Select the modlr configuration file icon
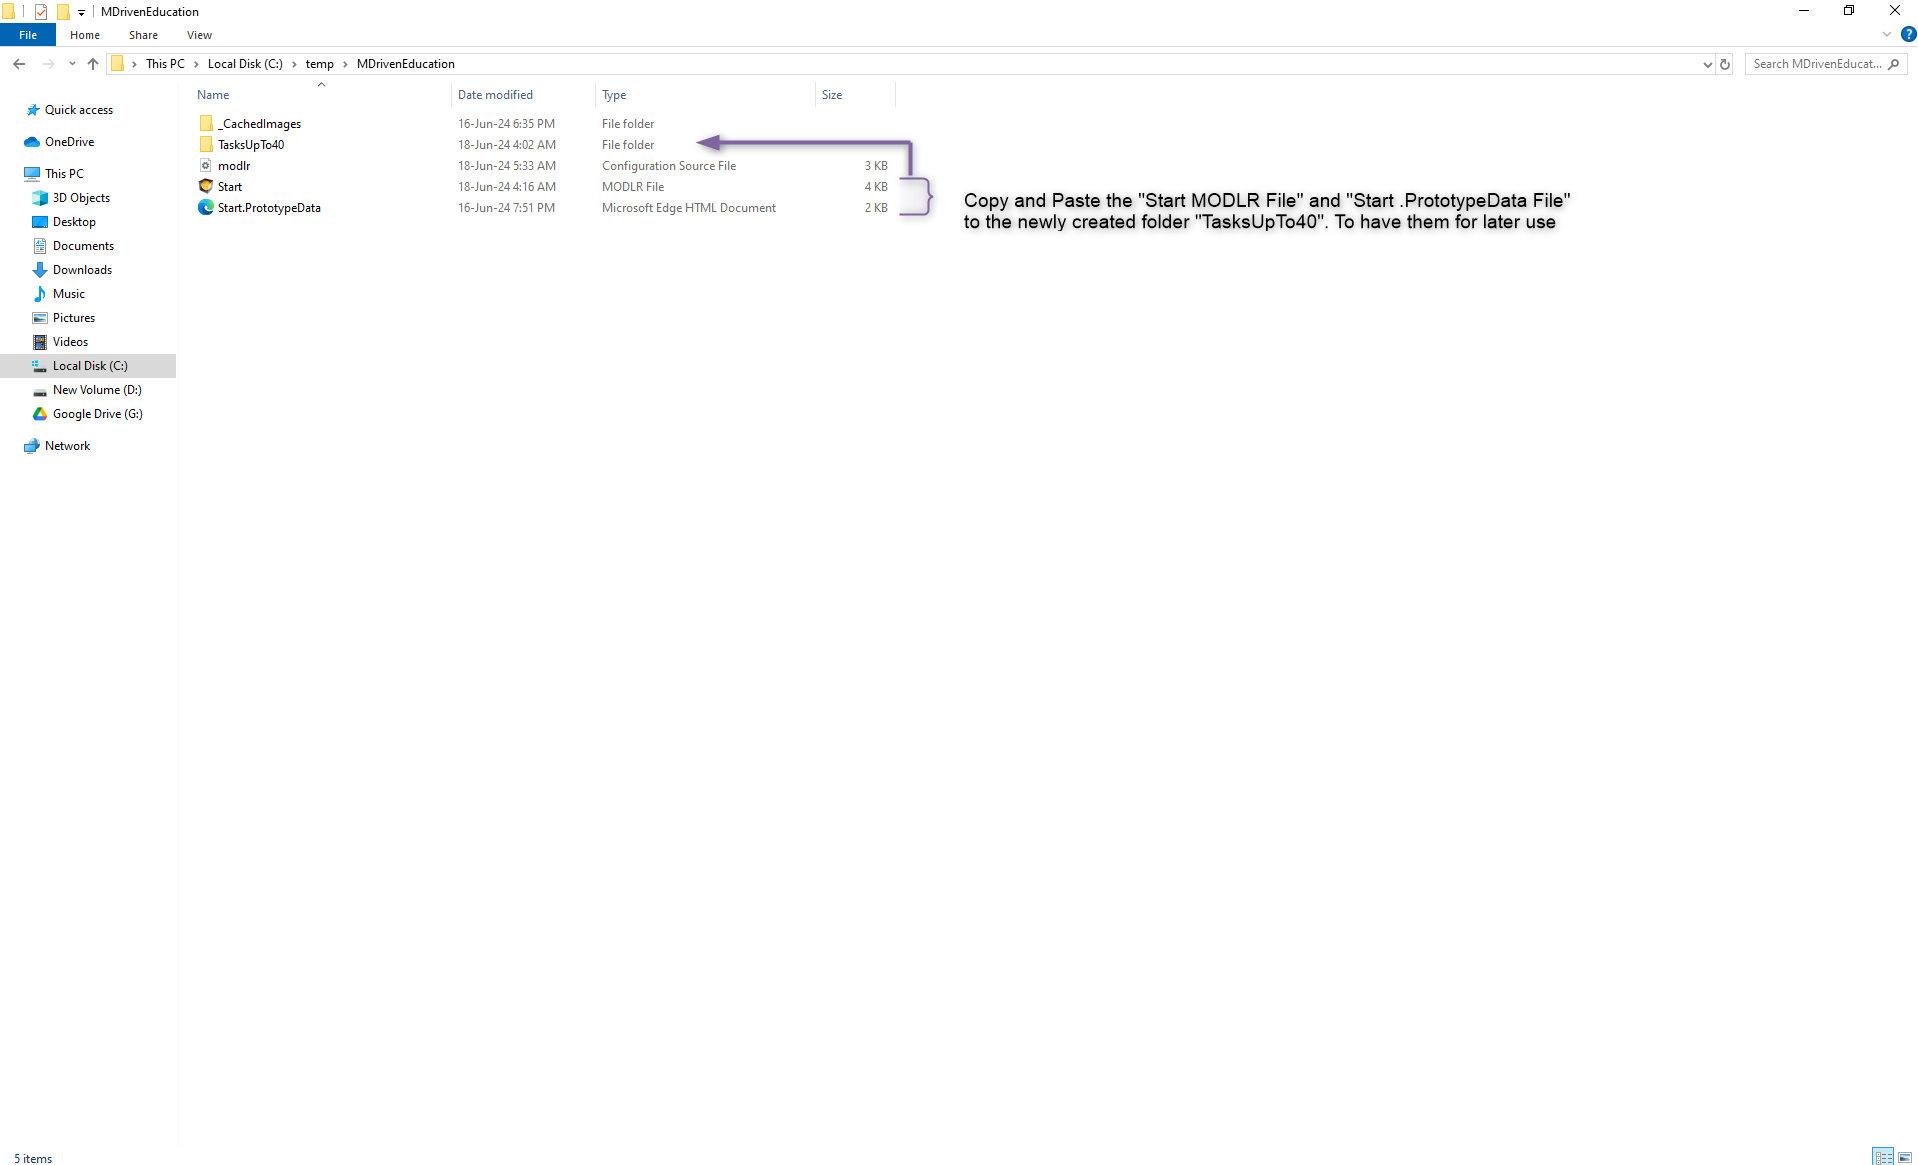The image size is (1918, 1165). pyautogui.click(x=206, y=166)
